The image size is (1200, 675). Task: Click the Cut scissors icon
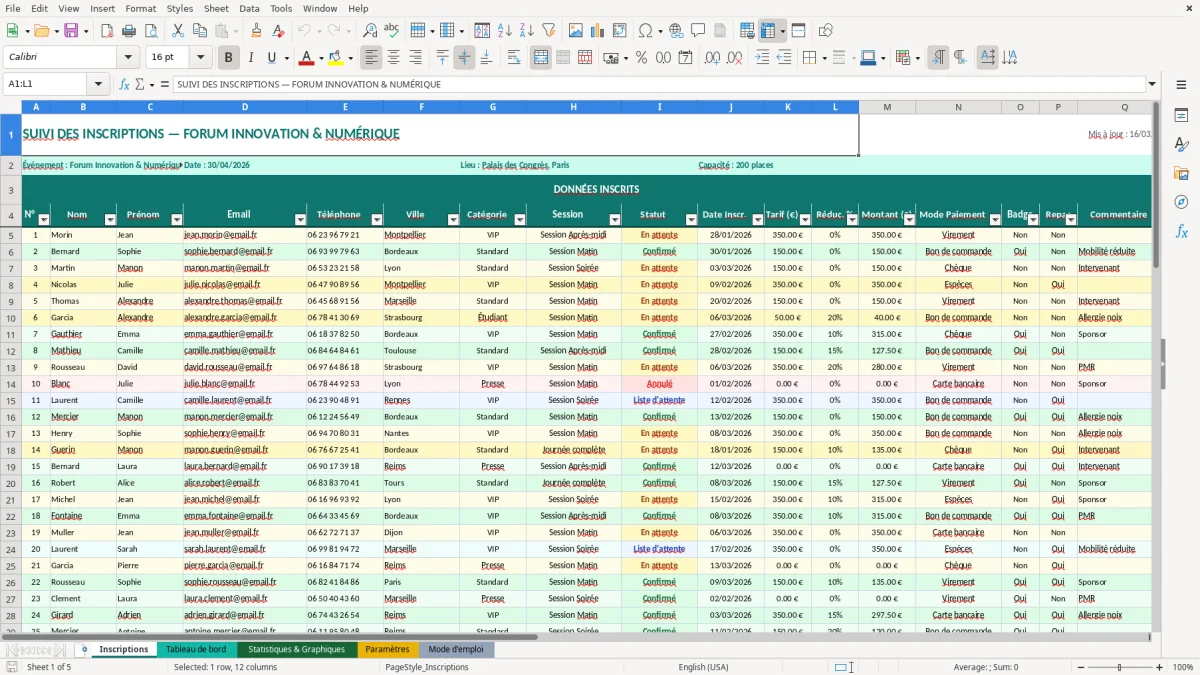click(x=178, y=31)
